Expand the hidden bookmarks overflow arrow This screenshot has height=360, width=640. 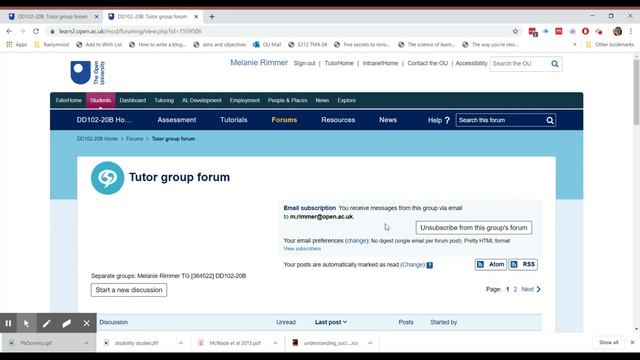coord(575,44)
